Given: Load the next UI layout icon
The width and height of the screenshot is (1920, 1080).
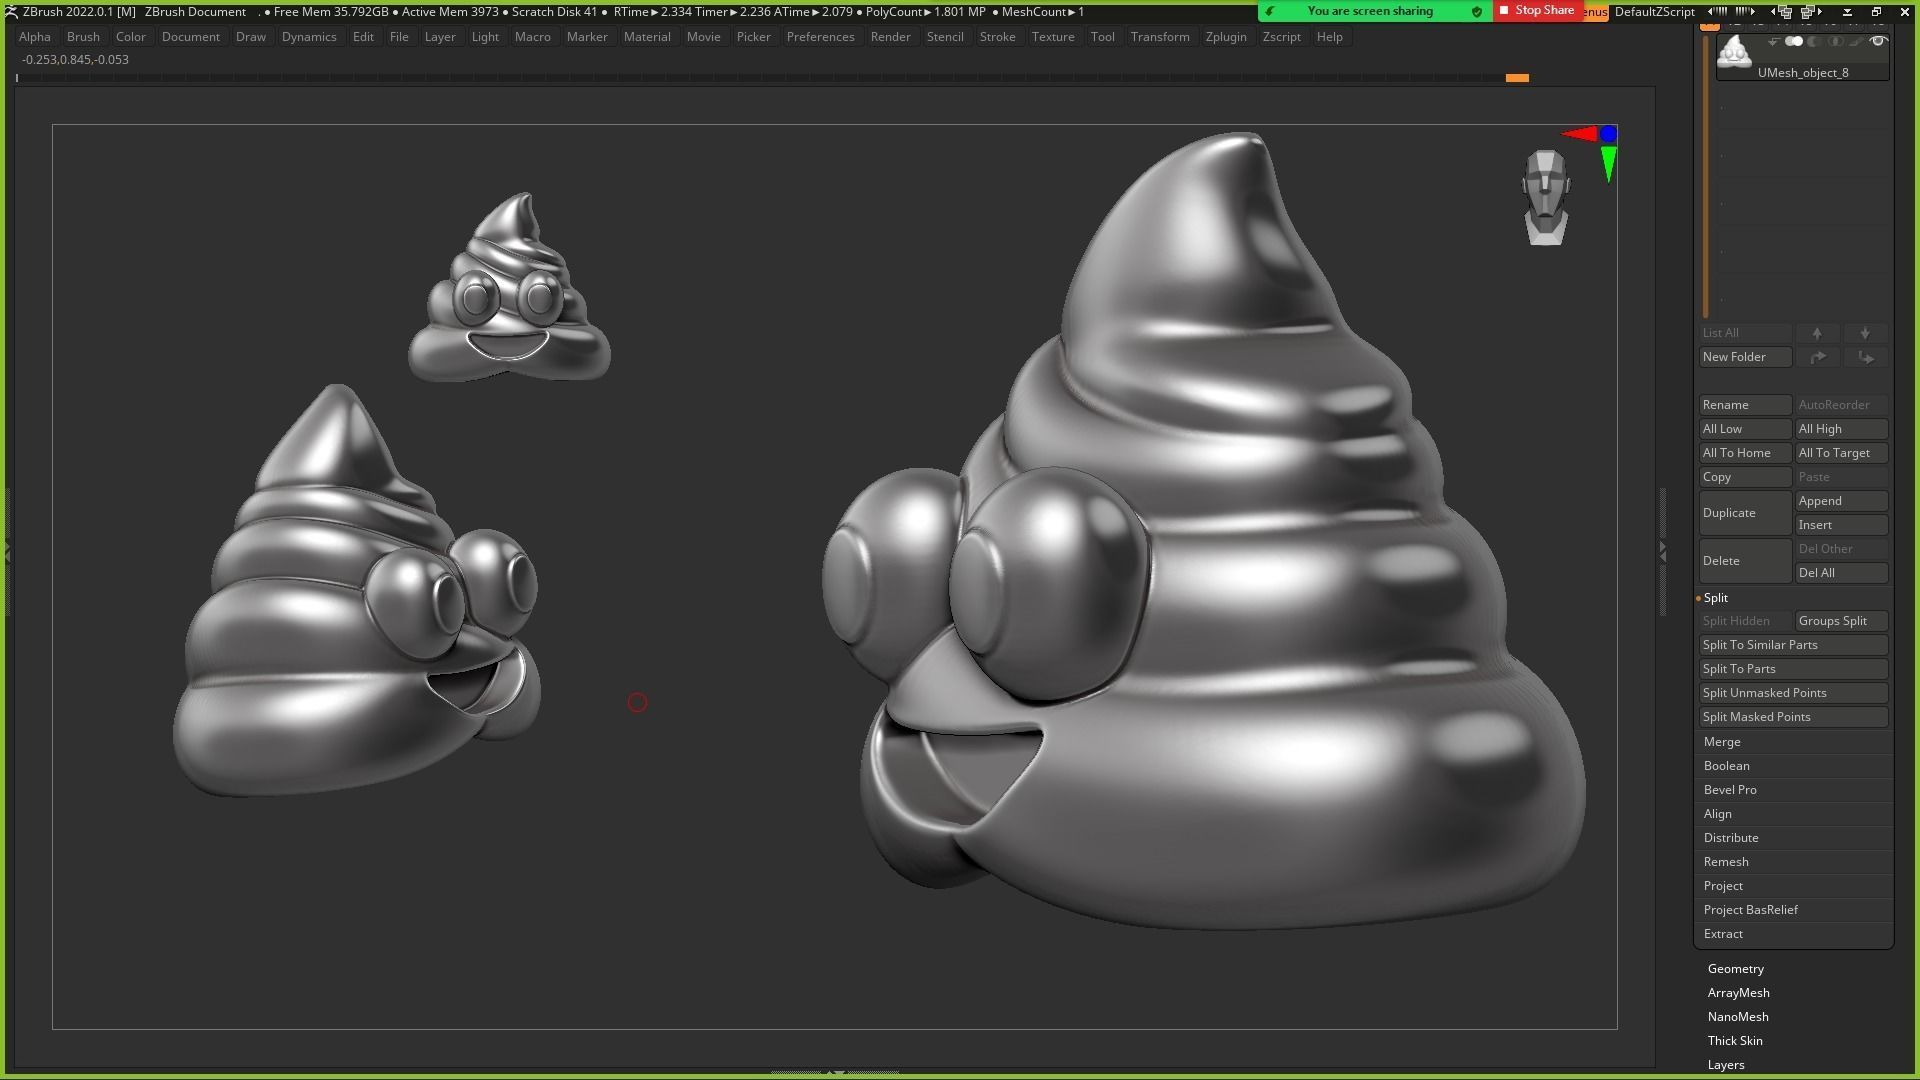Looking at the screenshot, I should click(x=1812, y=12).
